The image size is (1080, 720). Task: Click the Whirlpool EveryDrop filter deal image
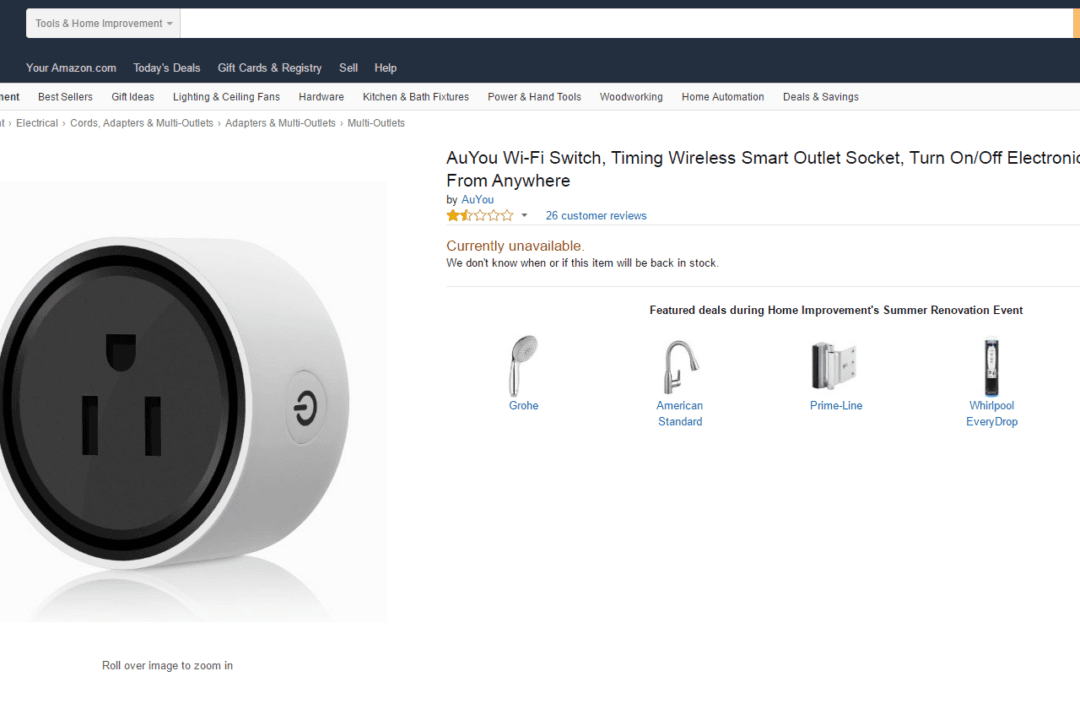[x=991, y=366]
